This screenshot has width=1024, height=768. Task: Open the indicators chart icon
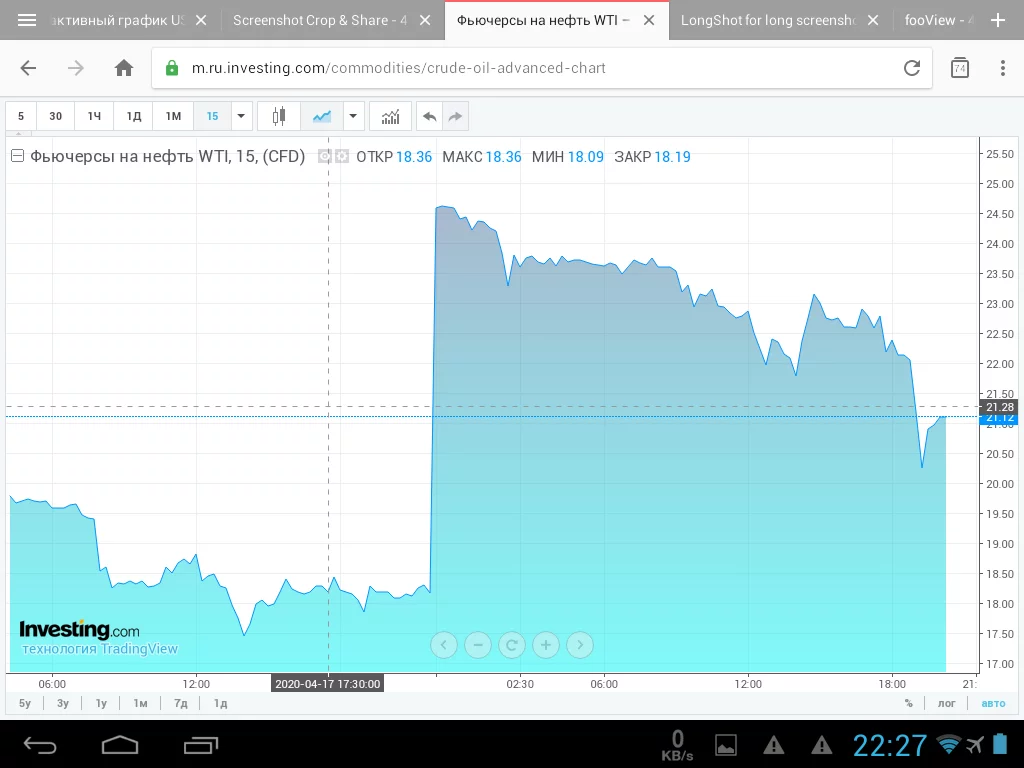tap(391, 116)
